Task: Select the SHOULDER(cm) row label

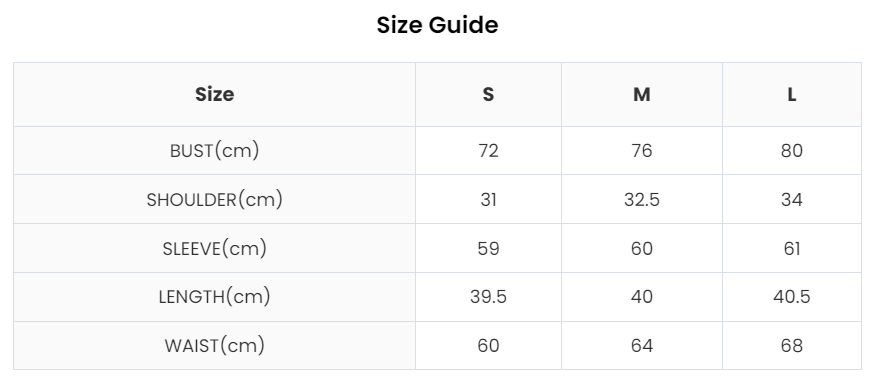Action: pos(214,199)
